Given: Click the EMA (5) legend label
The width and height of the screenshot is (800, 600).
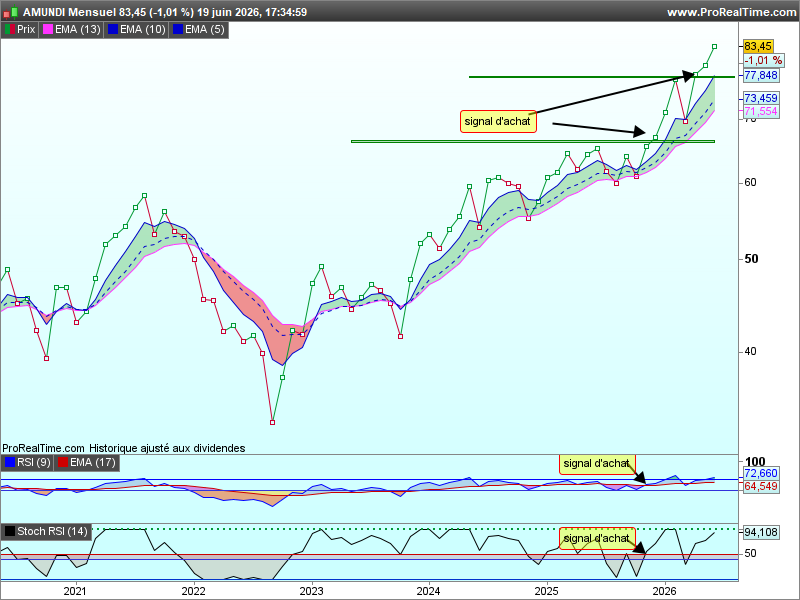Looking at the screenshot, I should 205,30.
